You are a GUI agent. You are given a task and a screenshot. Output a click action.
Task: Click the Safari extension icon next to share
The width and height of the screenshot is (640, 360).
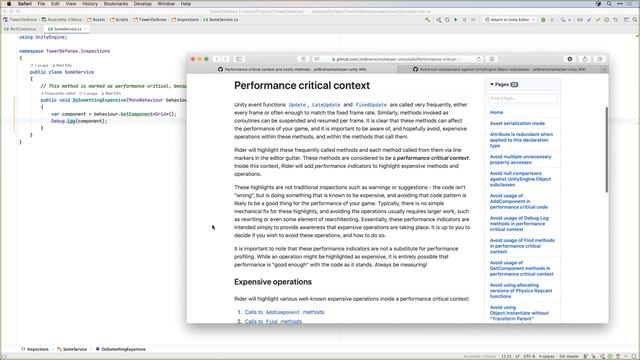click(x=570, y=59)
